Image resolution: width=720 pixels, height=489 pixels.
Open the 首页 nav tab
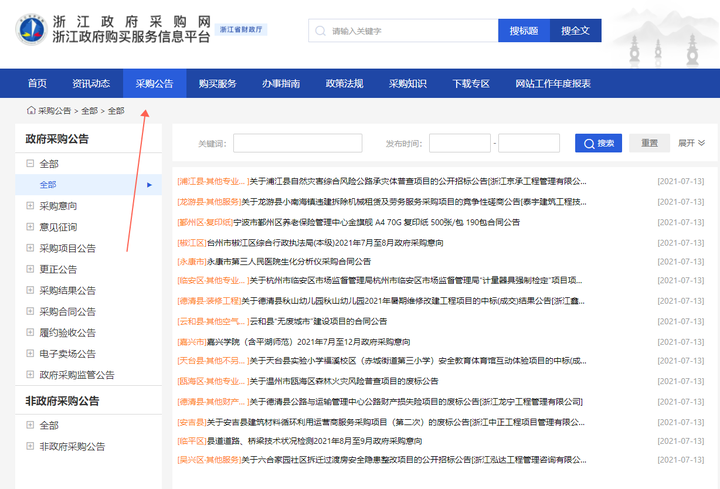click(37, 84)
